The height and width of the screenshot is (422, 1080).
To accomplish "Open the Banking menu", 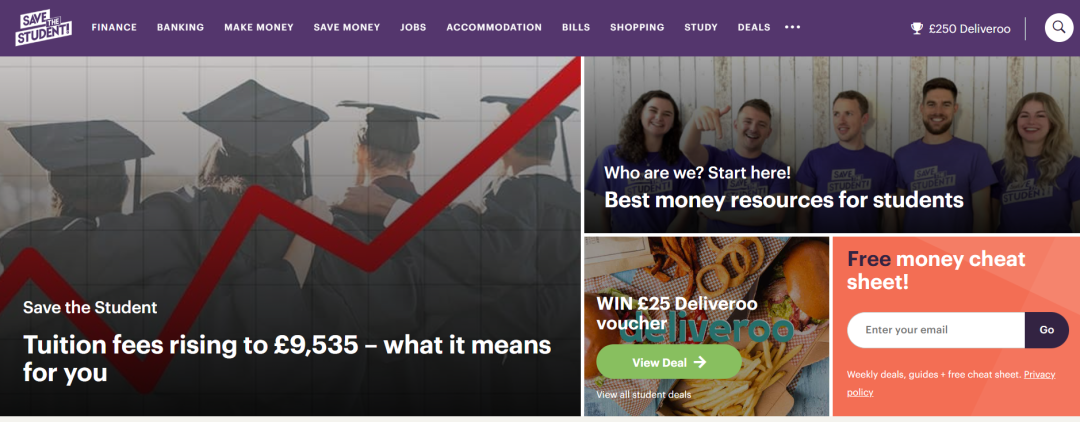I will pos(180,28).
